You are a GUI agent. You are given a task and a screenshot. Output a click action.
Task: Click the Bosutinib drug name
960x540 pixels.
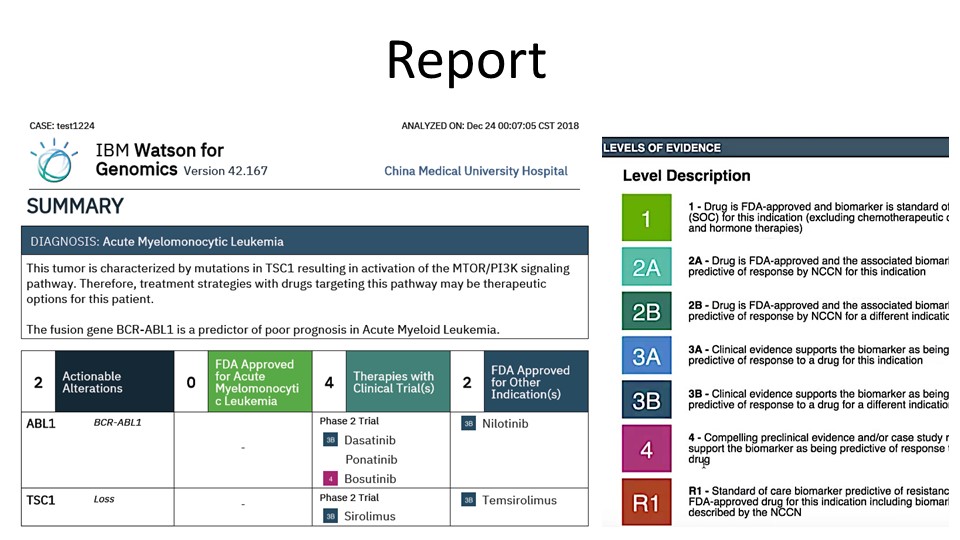pos(370,479)
